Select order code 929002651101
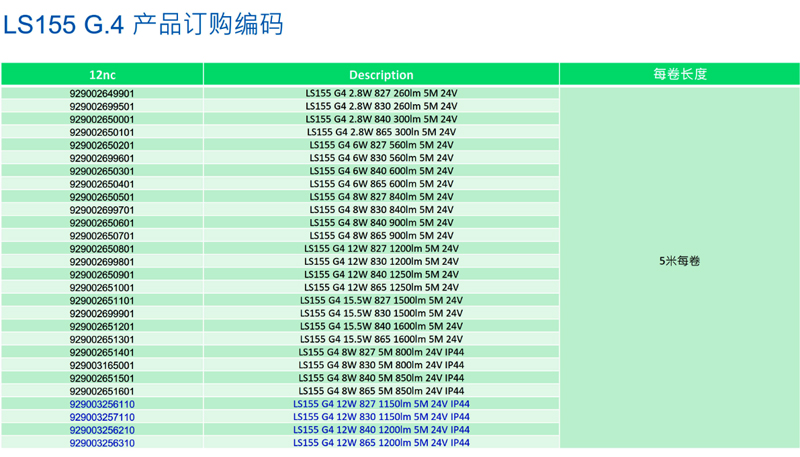 [102, 300]
